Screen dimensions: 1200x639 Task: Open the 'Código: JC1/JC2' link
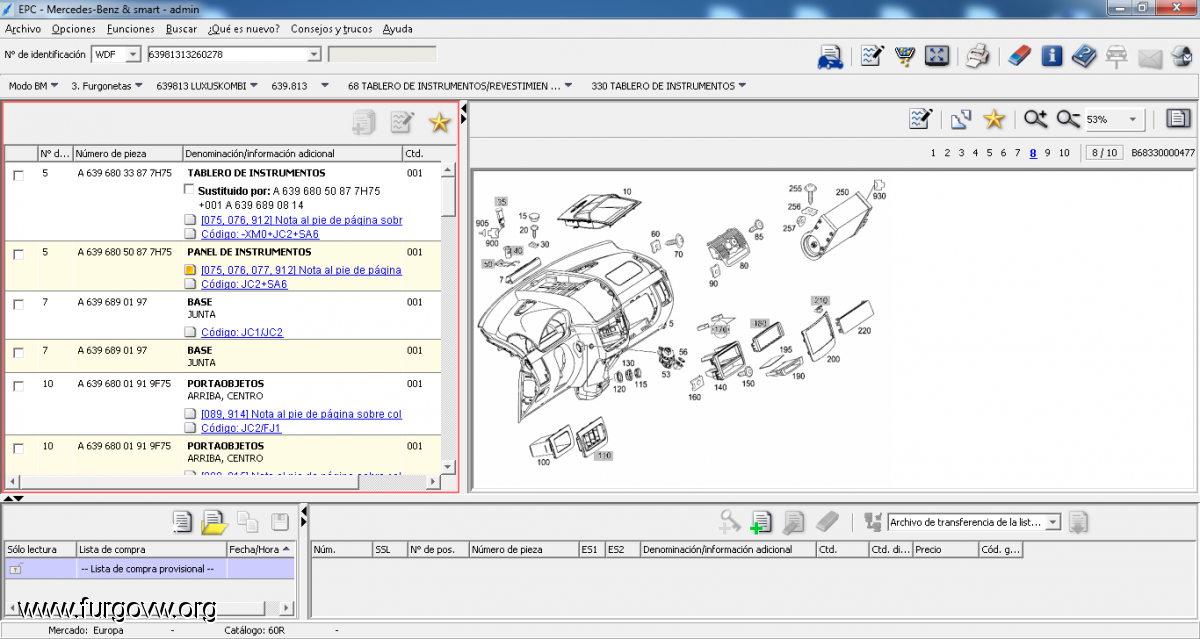click(x=242, y=332)
